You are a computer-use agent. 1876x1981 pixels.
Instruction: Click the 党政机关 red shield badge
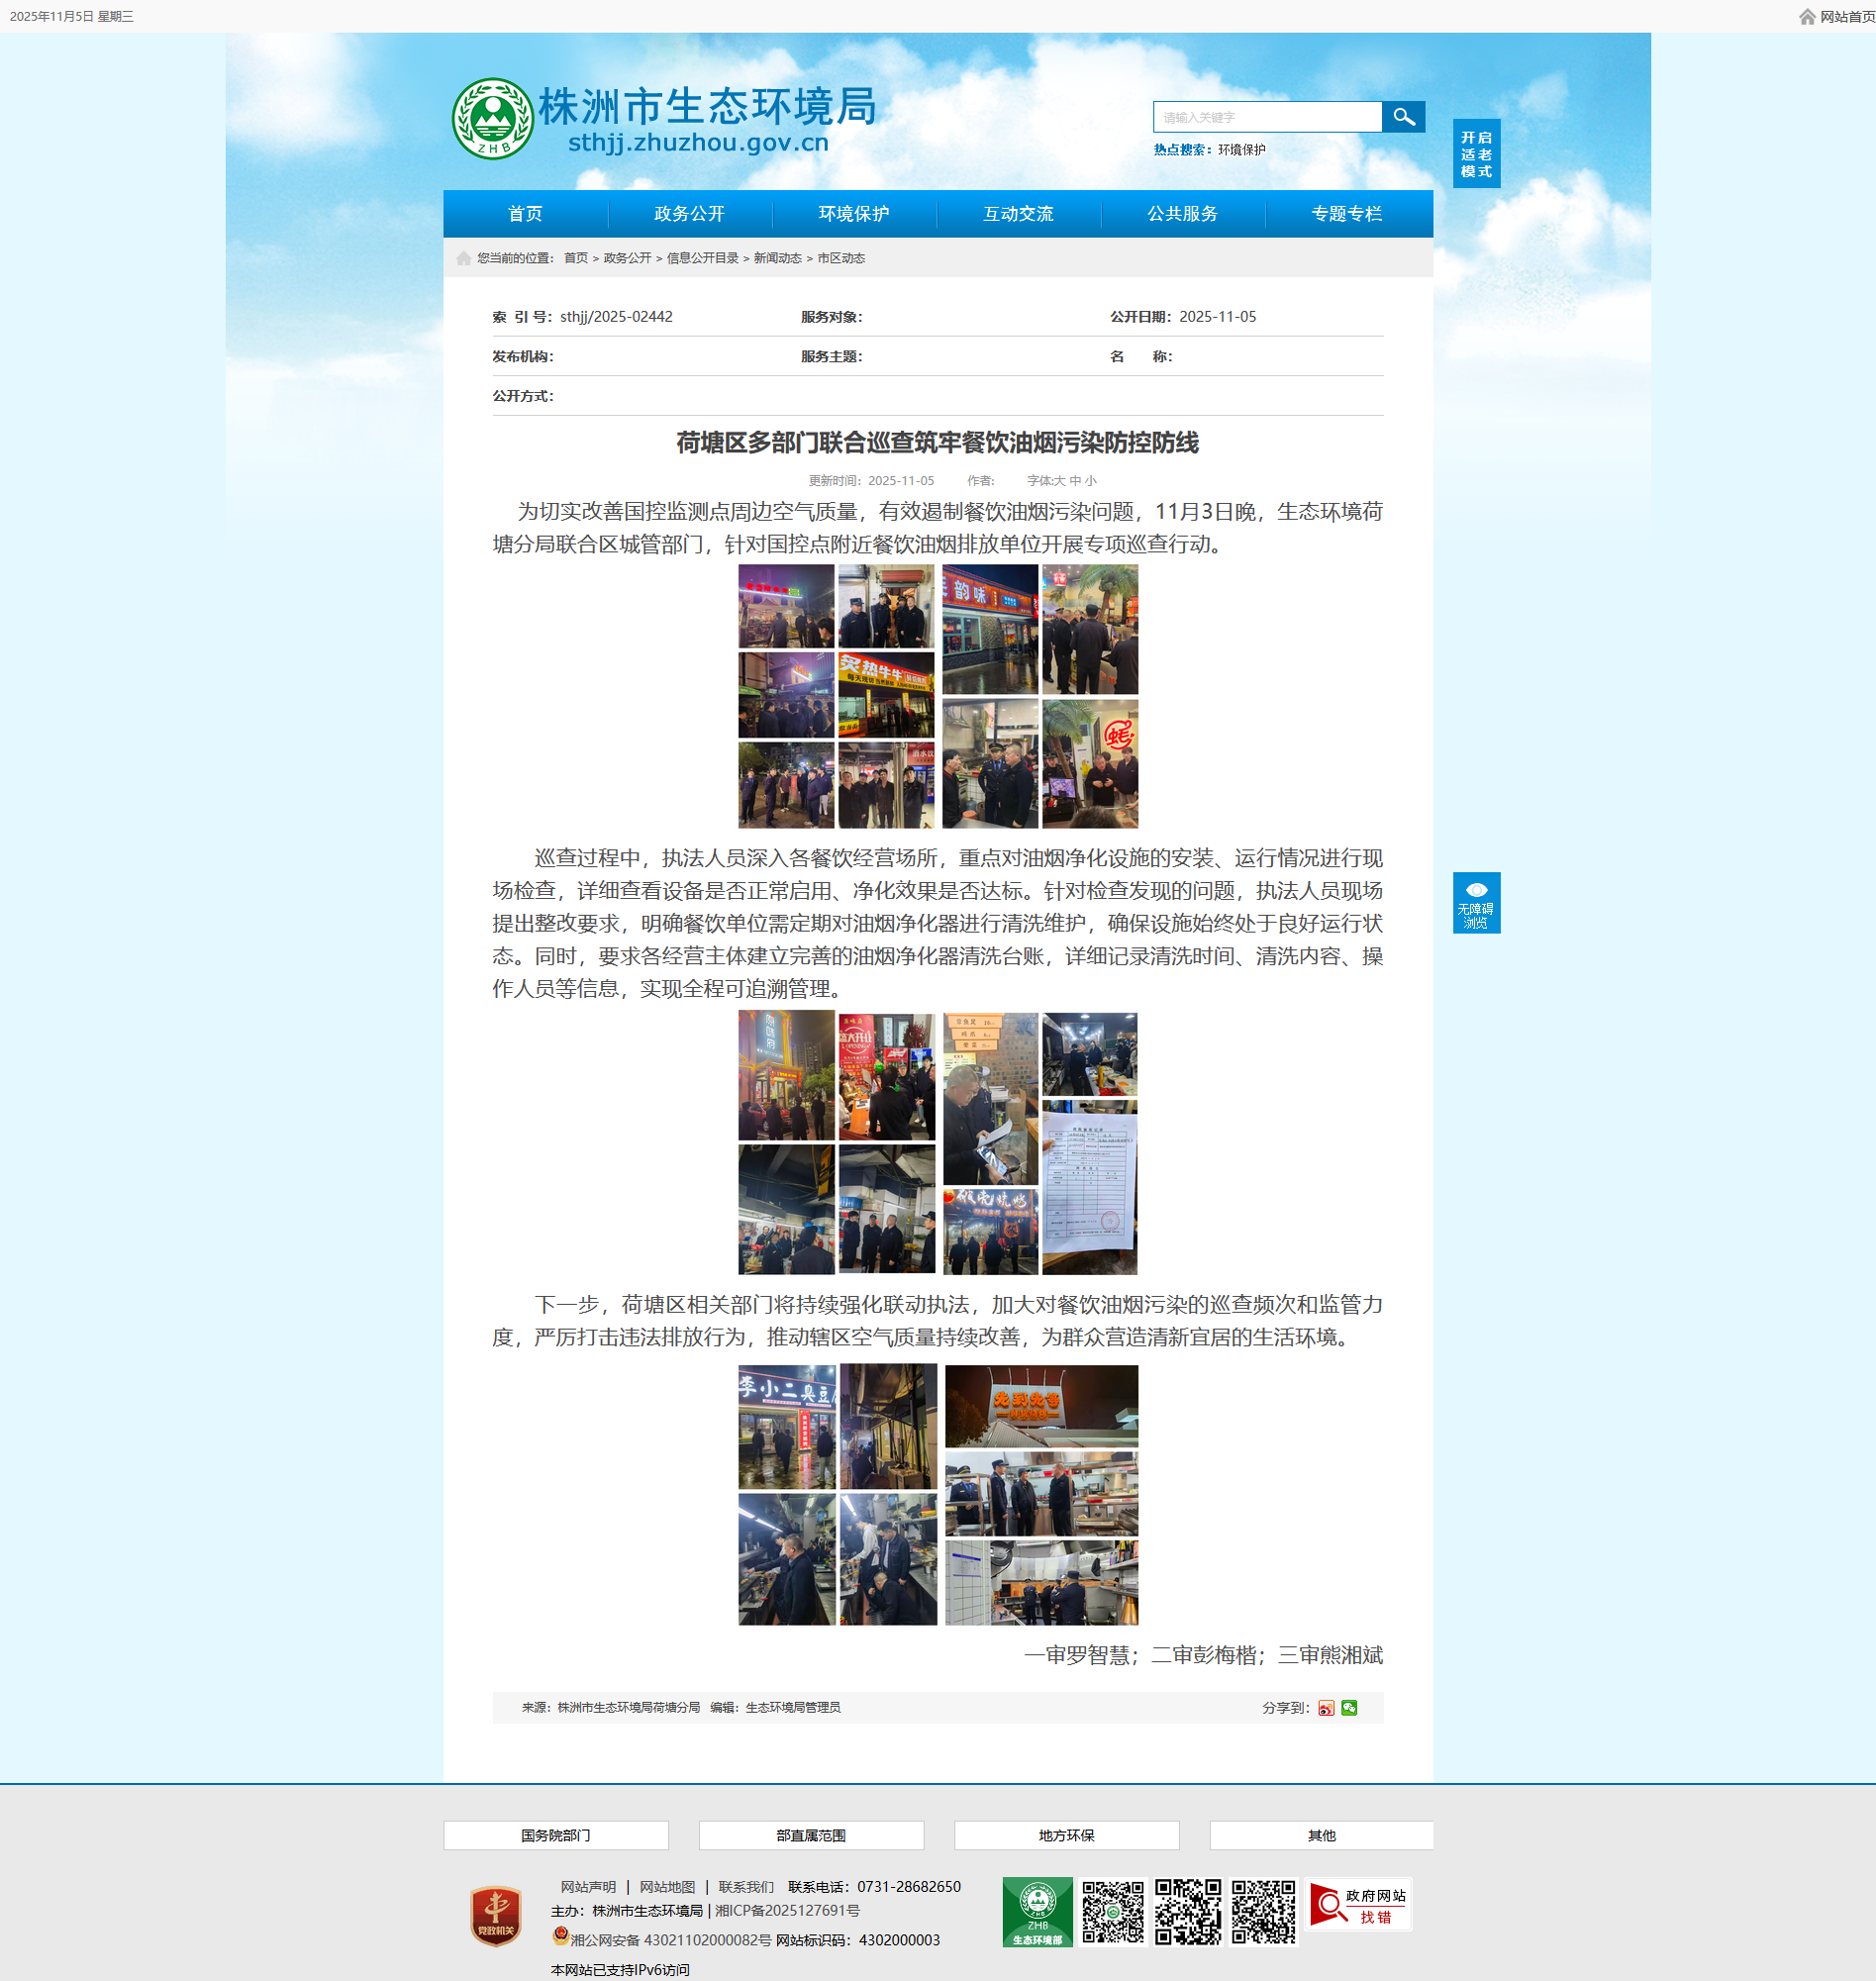point(496,1916)
